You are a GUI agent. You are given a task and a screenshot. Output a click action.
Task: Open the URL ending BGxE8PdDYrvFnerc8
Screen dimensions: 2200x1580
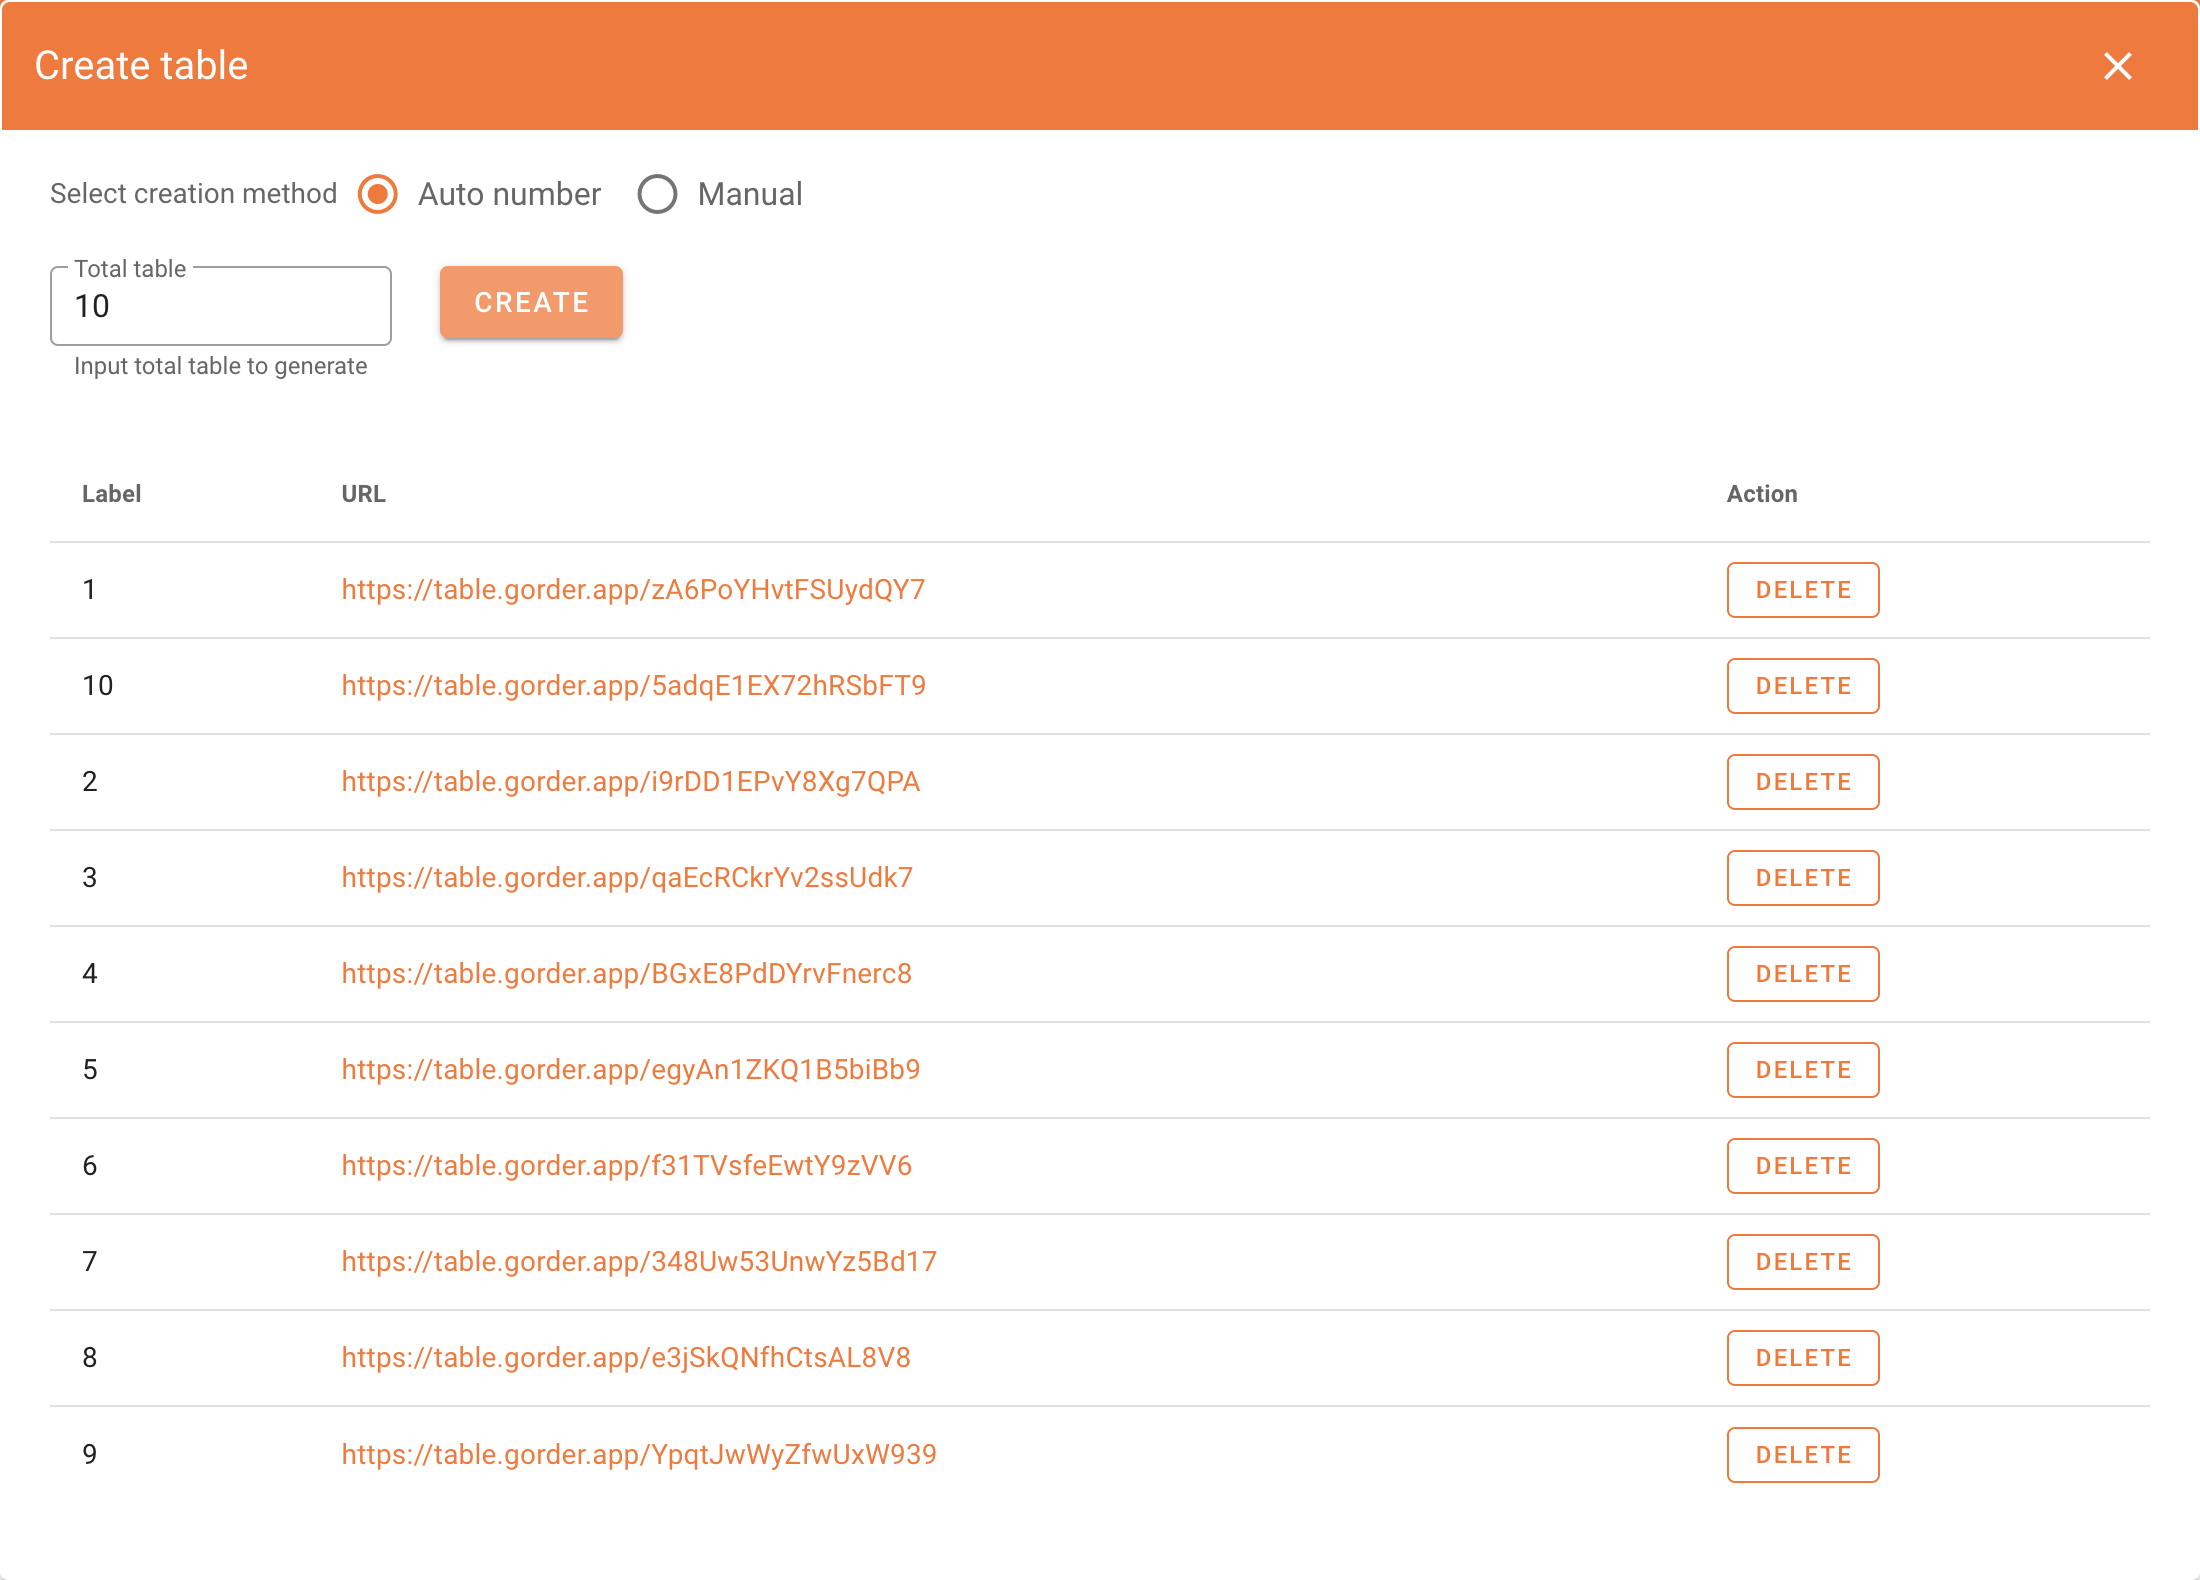click(626, 974)
